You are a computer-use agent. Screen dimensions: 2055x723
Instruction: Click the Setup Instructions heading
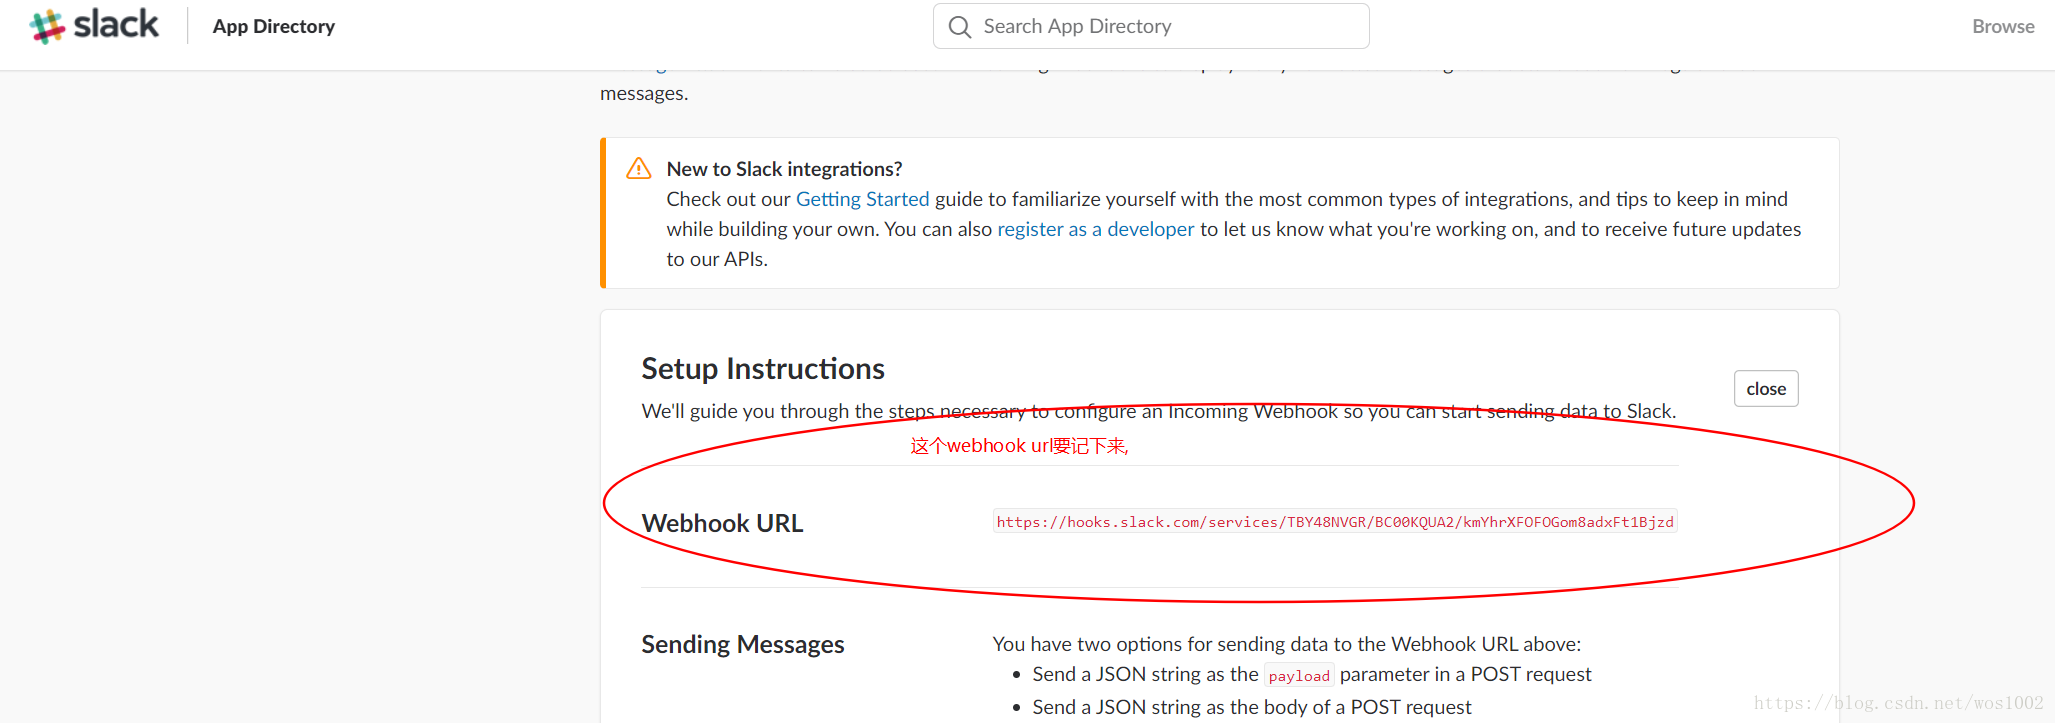click(763, 369)
